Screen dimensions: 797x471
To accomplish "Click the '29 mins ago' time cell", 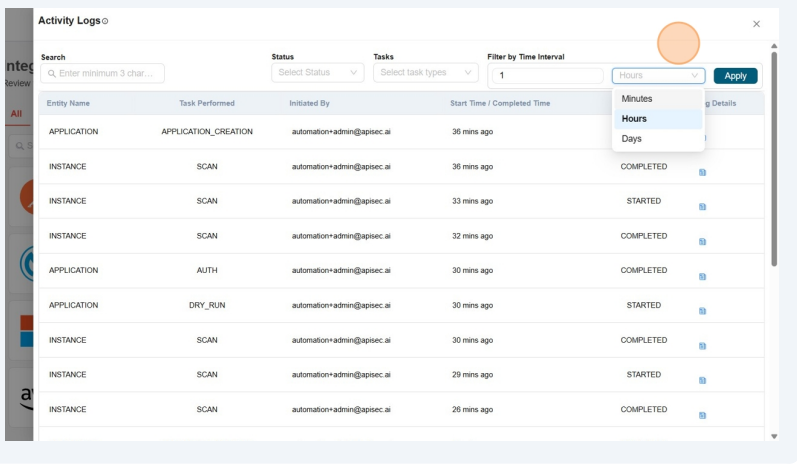I will pyautogui.click(x=473, y=375).
